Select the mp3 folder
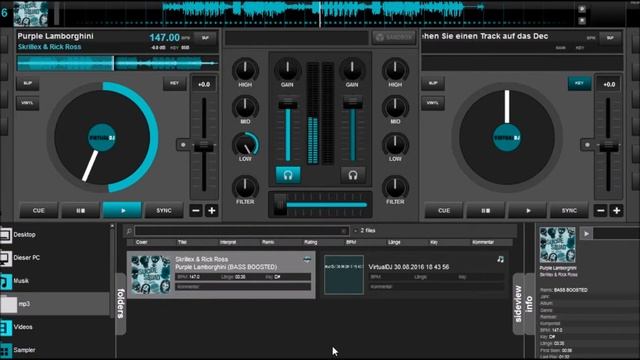The height and width of the screenshot is (360, 640). [x=55, y=304]
